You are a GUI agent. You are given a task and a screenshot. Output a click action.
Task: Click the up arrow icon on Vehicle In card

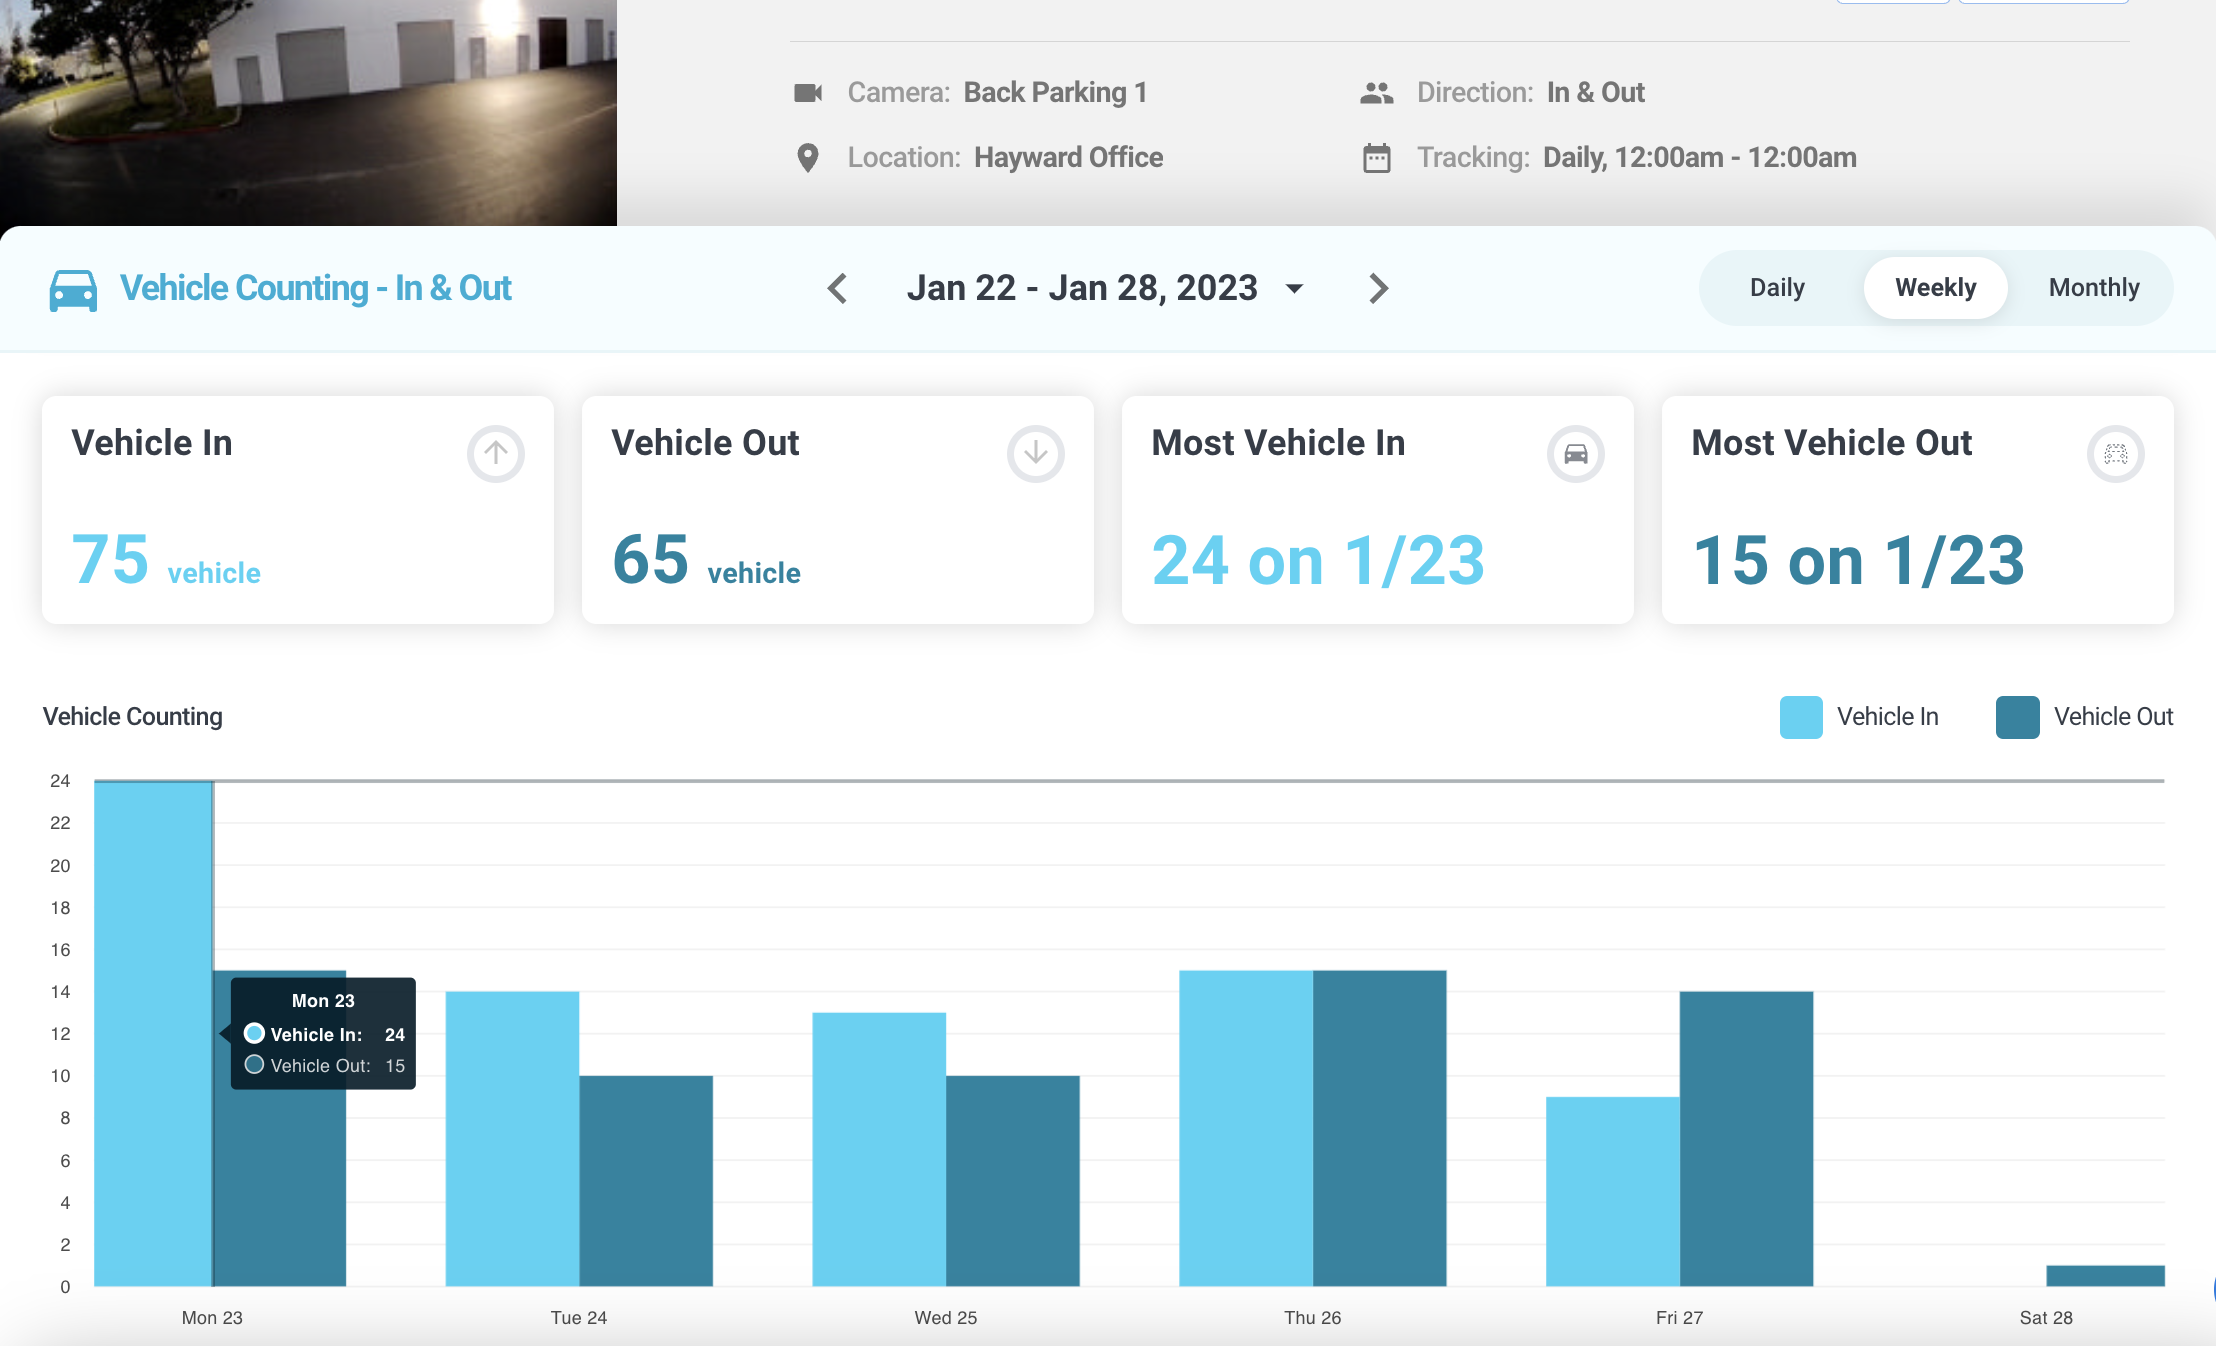(496, 454)
